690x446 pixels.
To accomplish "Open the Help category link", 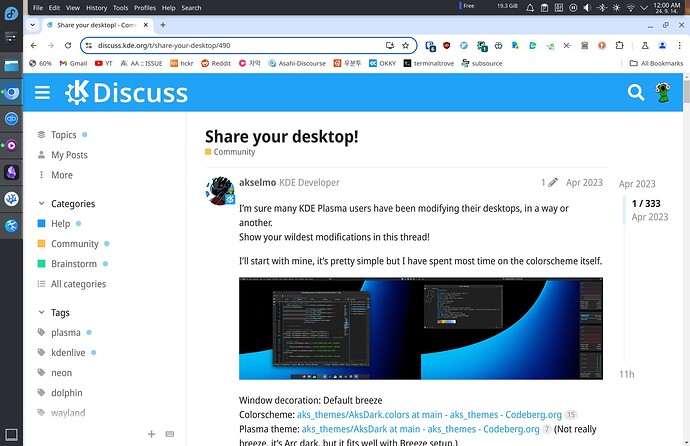I will [x=60, y=223].
